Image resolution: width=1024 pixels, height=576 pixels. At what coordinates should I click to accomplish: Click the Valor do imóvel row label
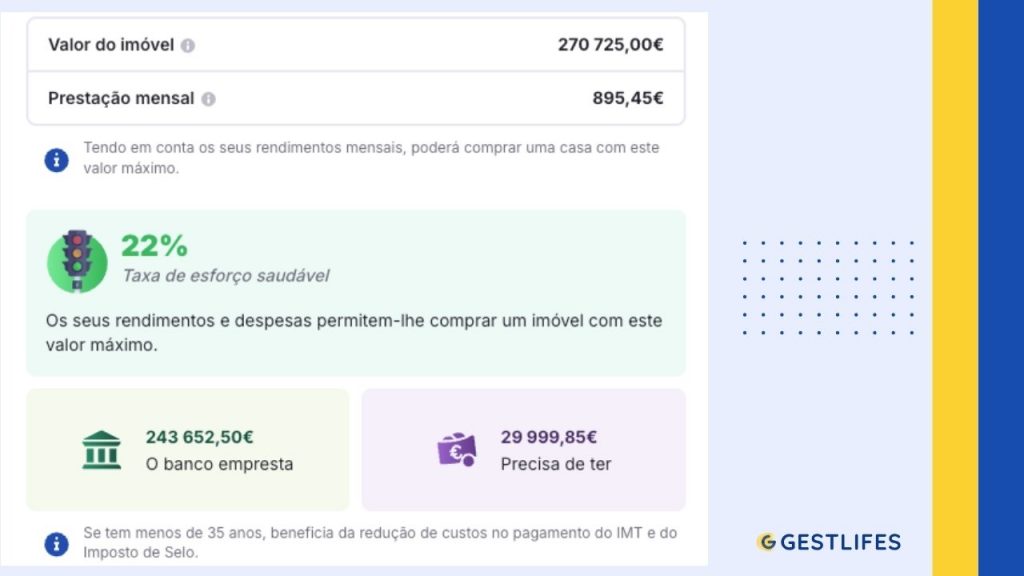[111, 45]
